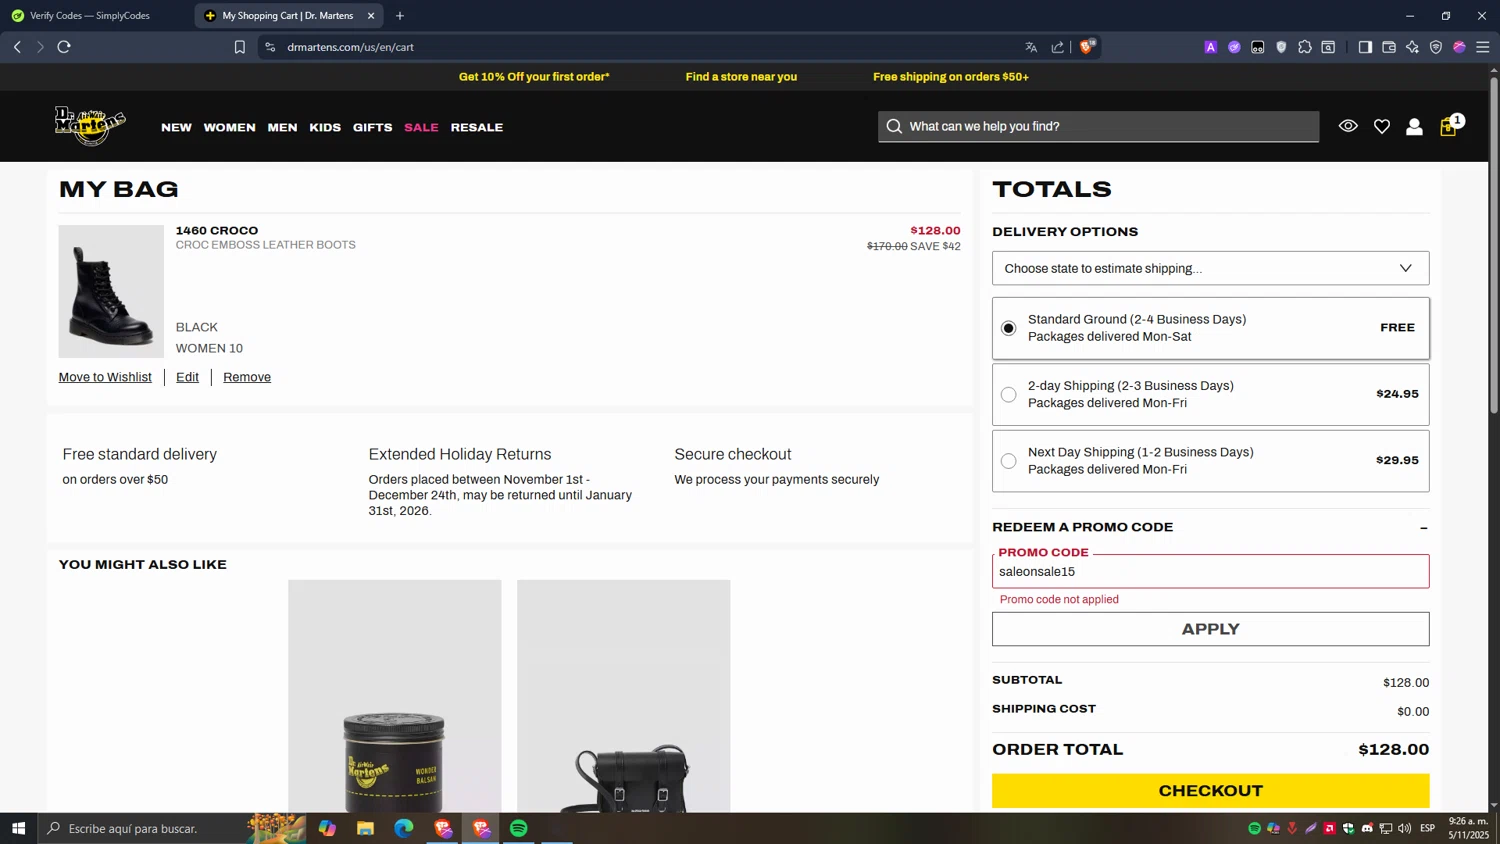Screen dimensions: 1500x844
Task: Open the RESALE menu
Action: (x=477, y=127)
